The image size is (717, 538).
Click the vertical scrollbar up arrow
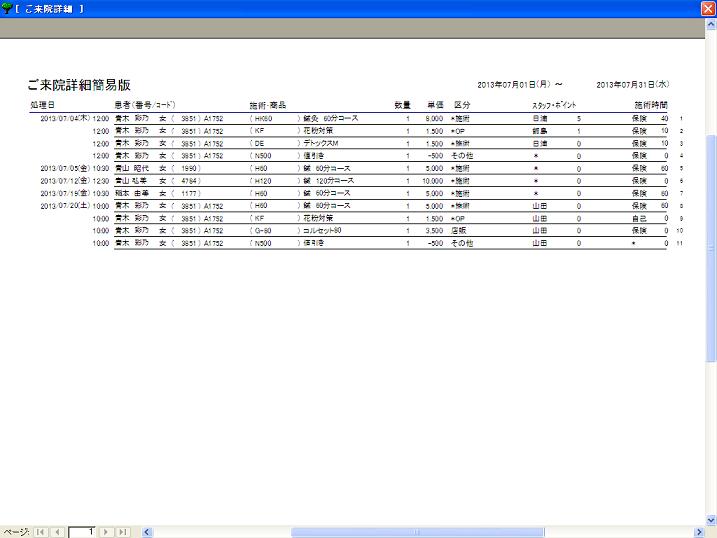pyautogui.click(x=711, y=25)
